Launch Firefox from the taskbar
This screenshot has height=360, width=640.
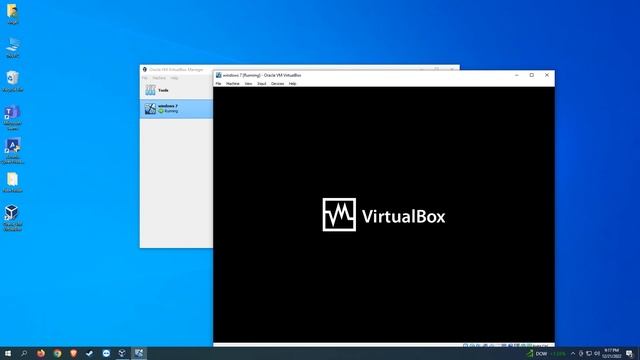41,353
